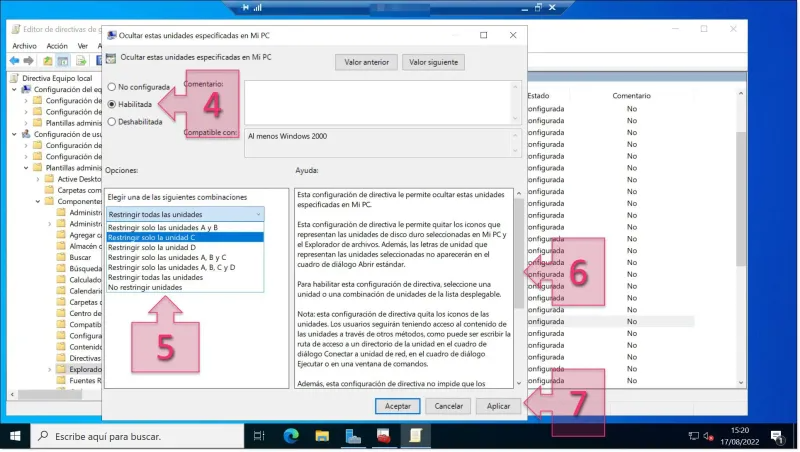Click the Forward arrow in editor toolbar
The width and height of the screenshot is (800, 452).
coord(29,61)
